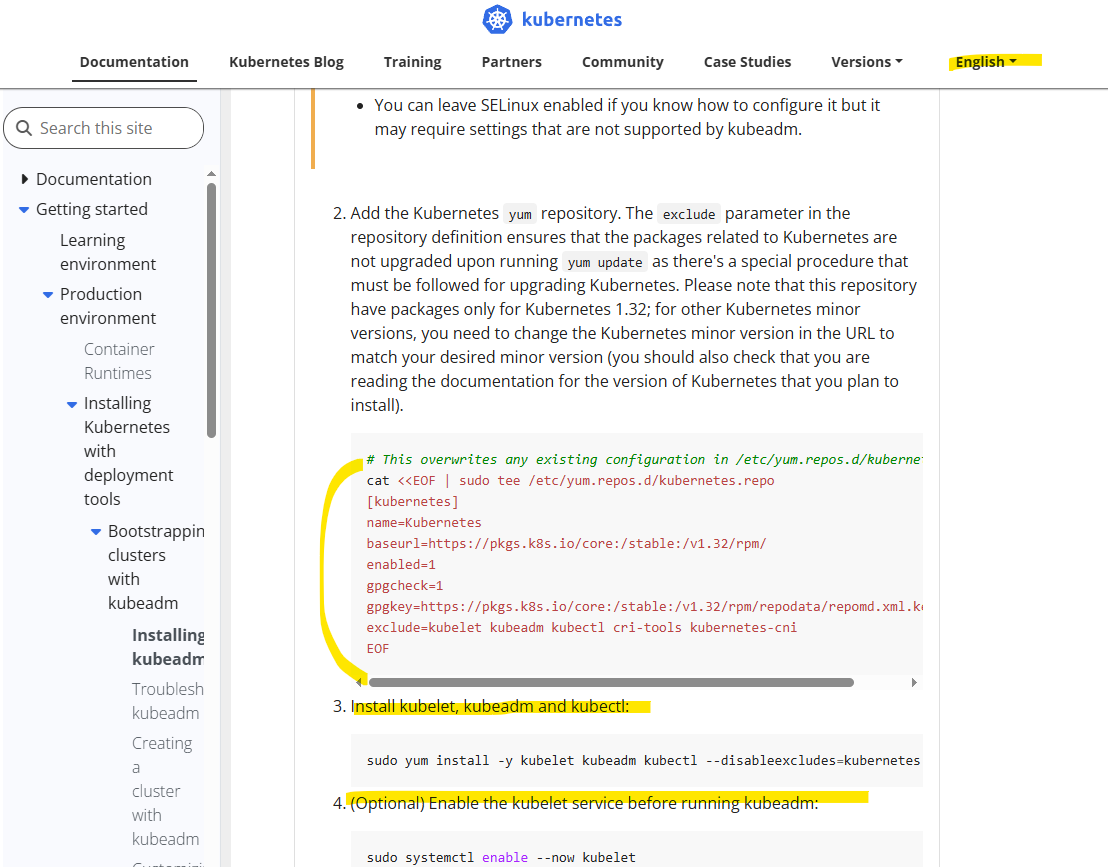This screenshot has height=867, width=1108.
Task: Click the inline 'yum' code text
Action: pyautogui.click(x=520, y=214)
